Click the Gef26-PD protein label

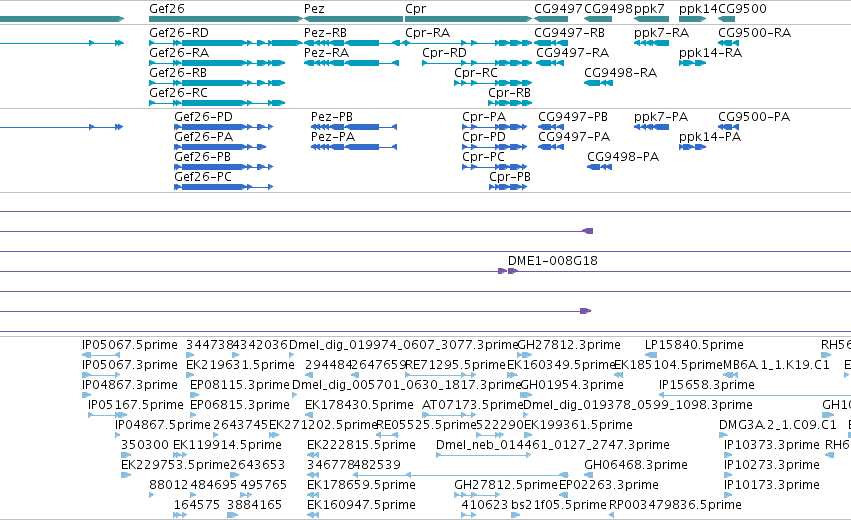[x=203, y=117]
